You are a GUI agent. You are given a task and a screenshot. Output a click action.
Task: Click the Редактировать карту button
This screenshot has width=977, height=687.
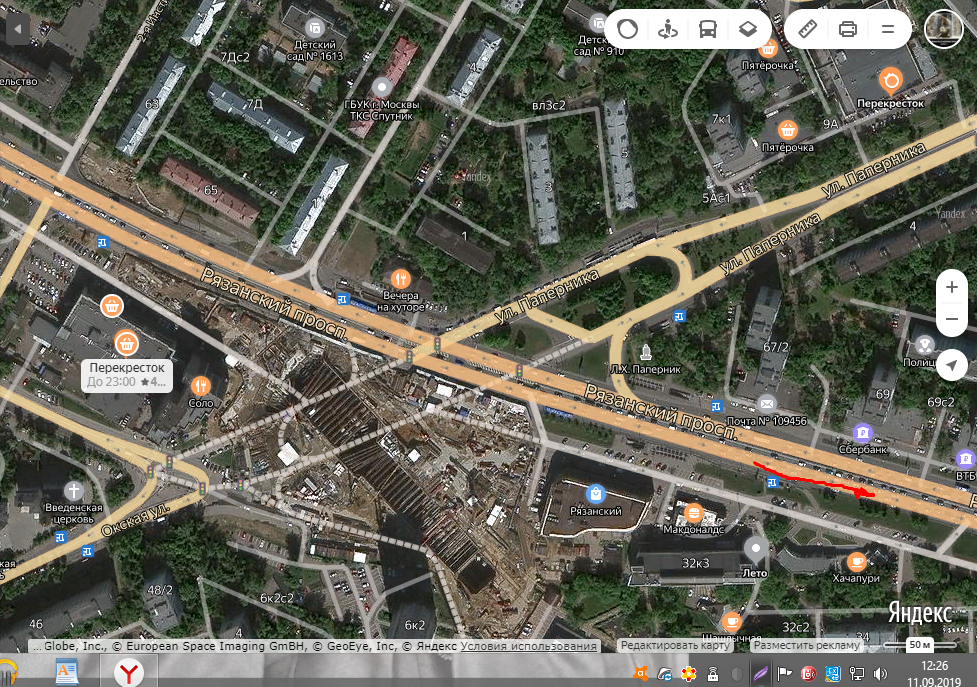pyautogui.click(x=675, y=645)
